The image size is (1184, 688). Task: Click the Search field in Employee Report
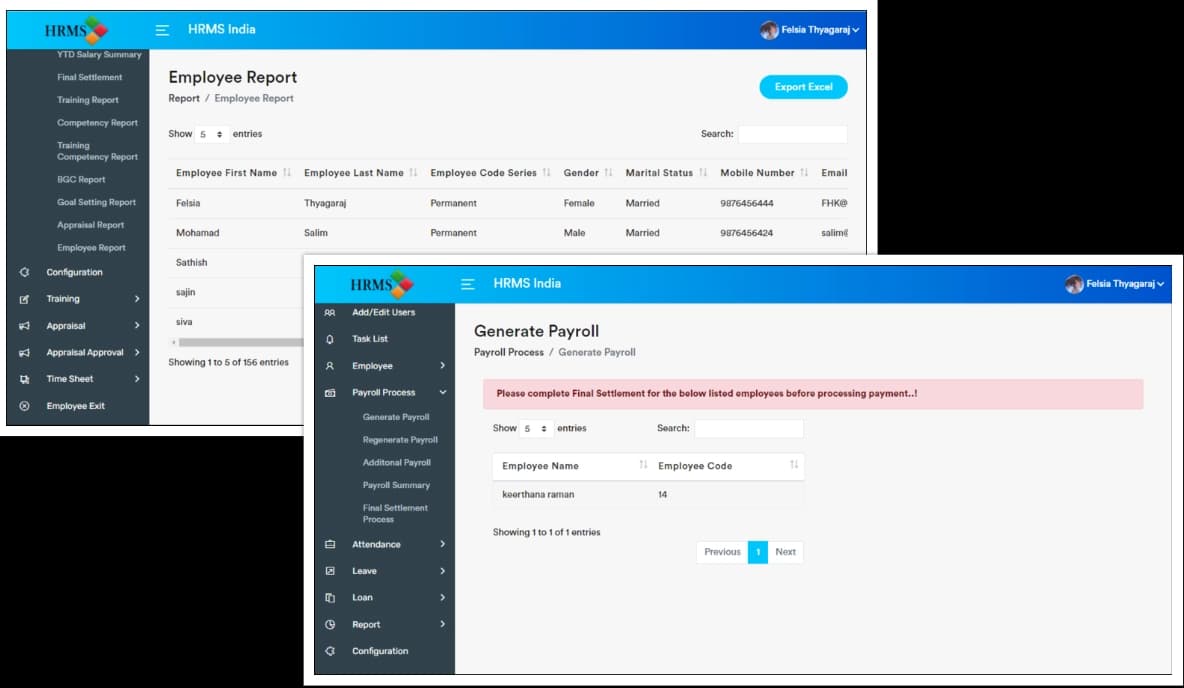click(x=792, y=134)
